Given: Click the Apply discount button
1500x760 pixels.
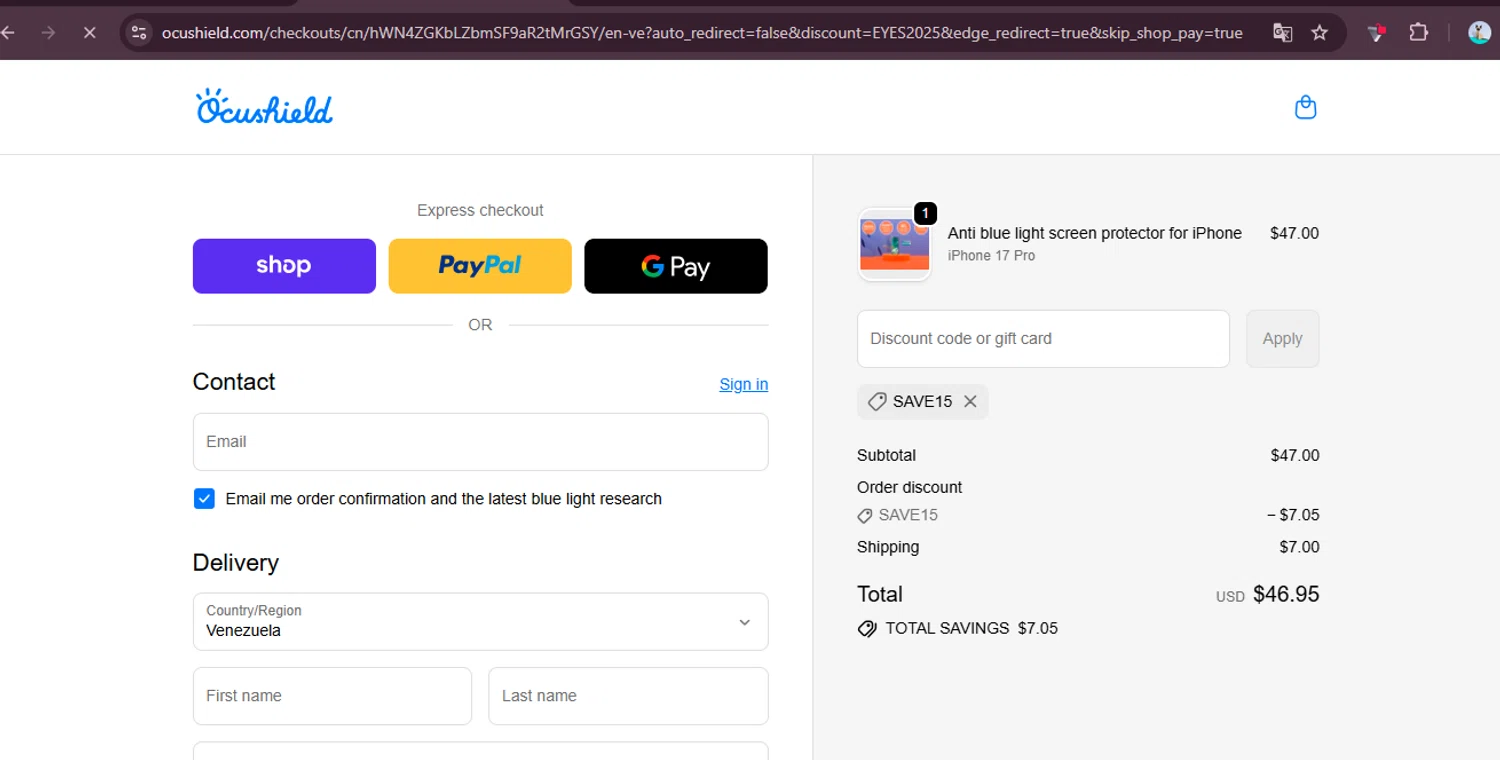Looking at the screenshot, I should click(1282, 339).
